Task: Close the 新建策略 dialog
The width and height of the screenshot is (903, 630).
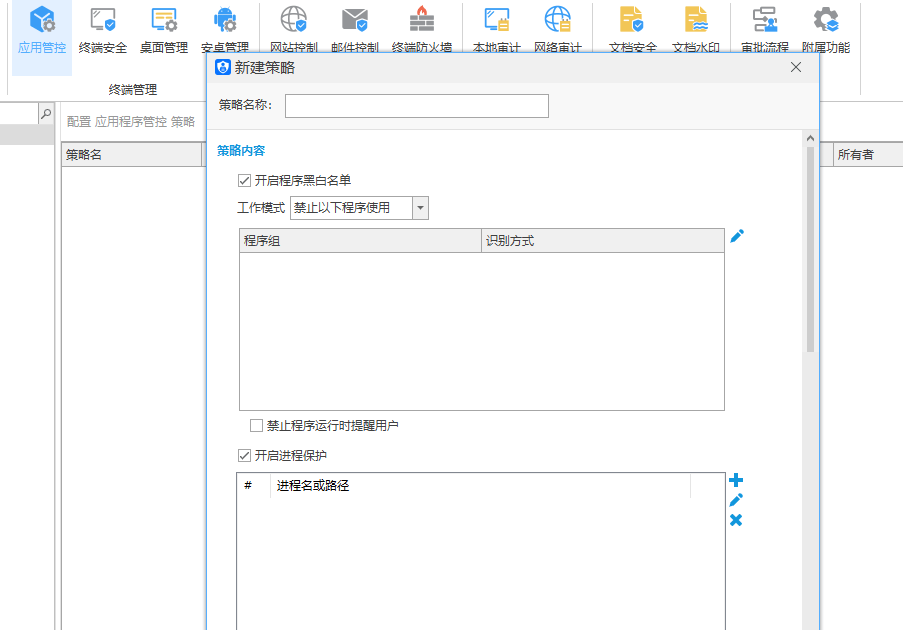Action: pyautogui.click(x=796, y=67)
